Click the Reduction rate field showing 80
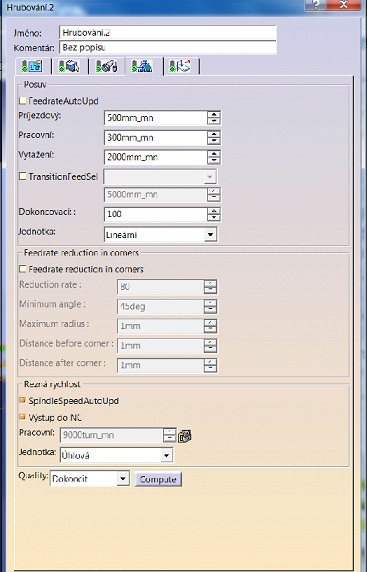This screenshot has width=367, height=572. coord(160,287)
